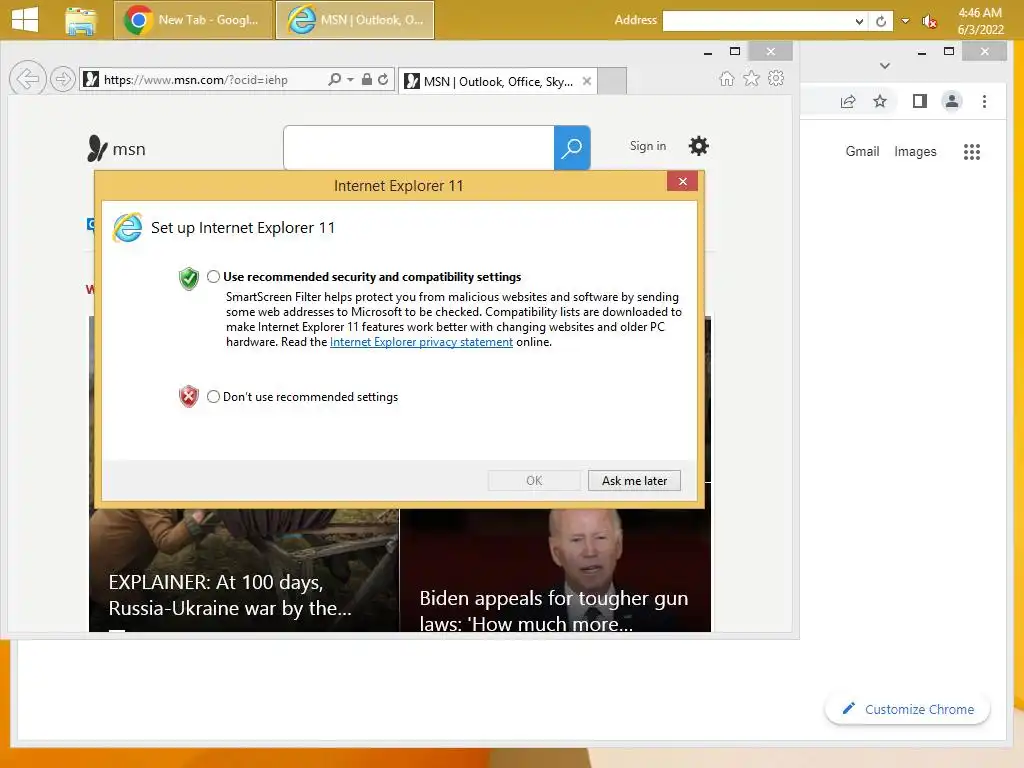
Task: Click the taskbar Address input field
Action: pos(758,21)
